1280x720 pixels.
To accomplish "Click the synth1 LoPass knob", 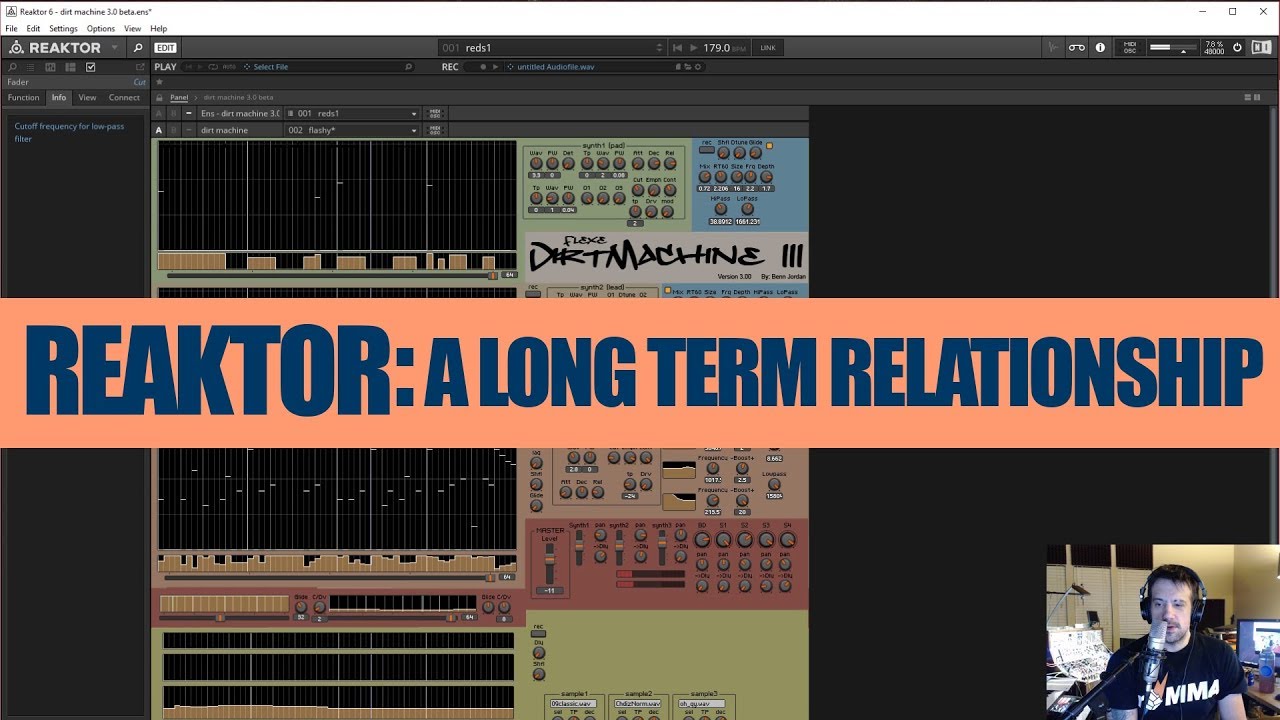I will (x=747, y=209).
